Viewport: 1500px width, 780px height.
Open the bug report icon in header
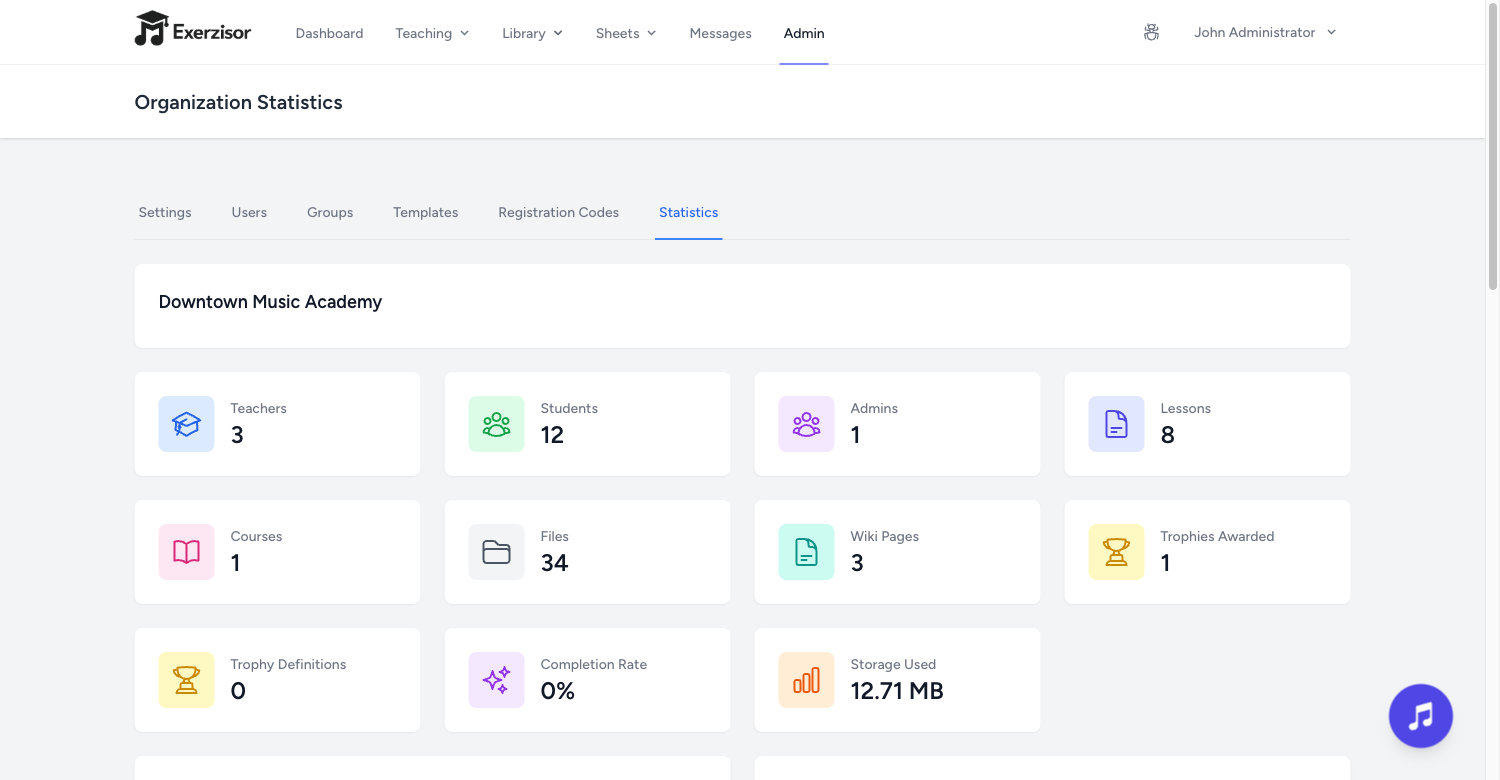pos(1151,33)
